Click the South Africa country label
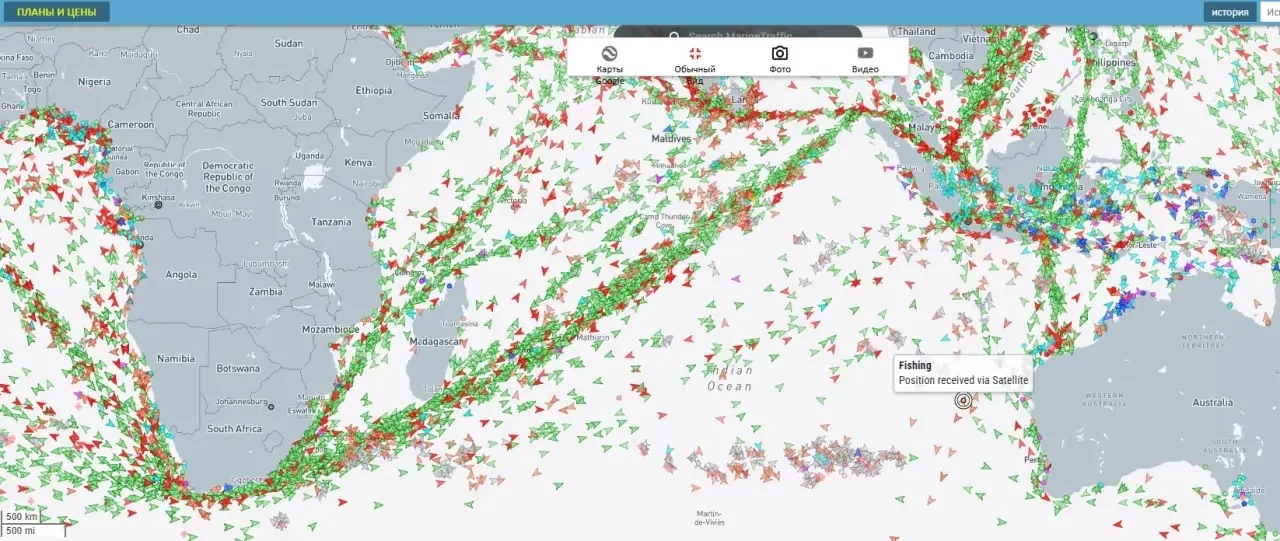The height and width of the screenshot is (541, 1280). click(235, 429)
